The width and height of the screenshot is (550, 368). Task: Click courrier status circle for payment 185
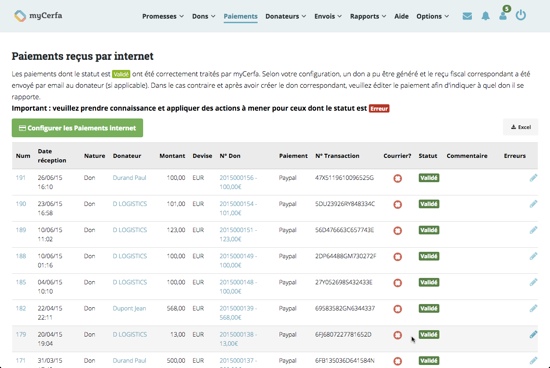[x=397, y=283]
